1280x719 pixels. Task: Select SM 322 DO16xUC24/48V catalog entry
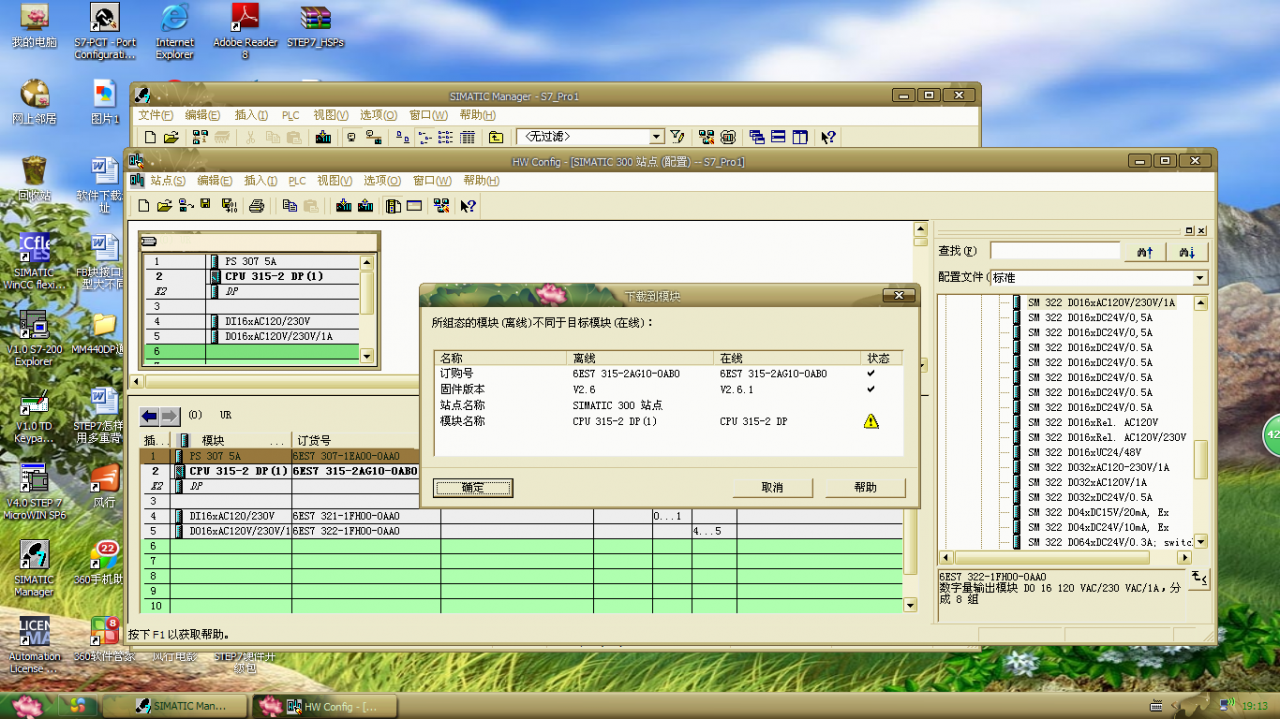click(1085, 452)
